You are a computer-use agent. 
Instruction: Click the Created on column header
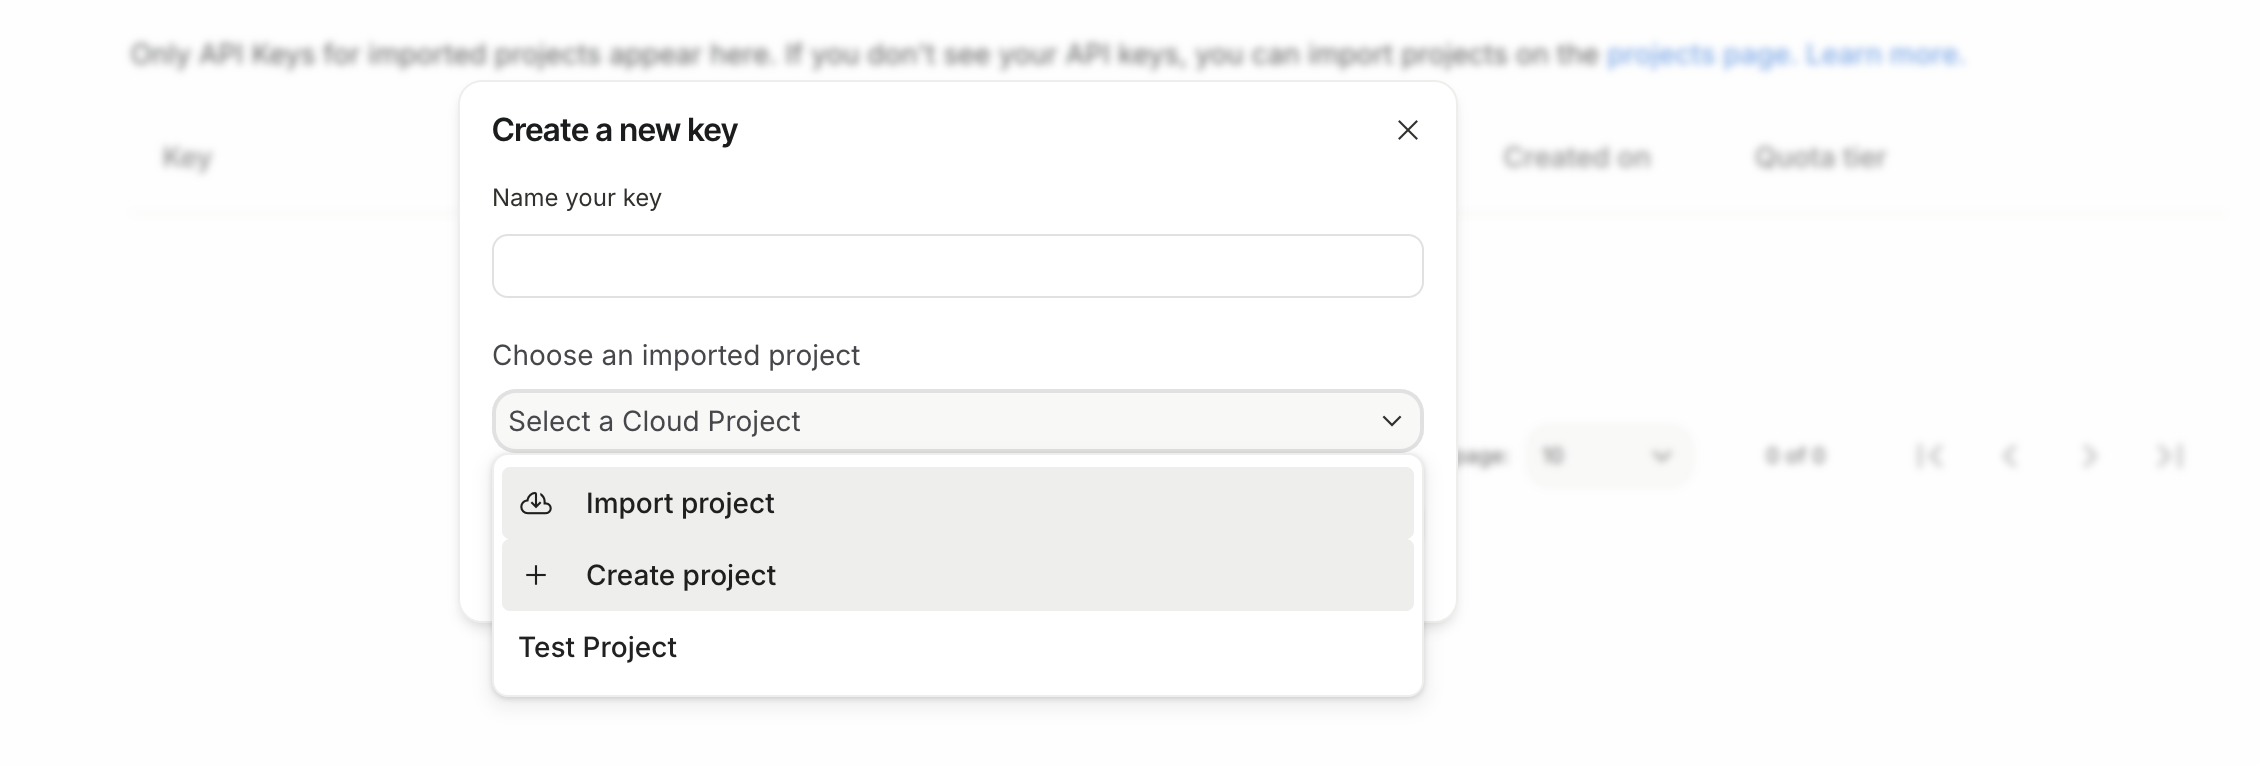tap(1576, 157)
